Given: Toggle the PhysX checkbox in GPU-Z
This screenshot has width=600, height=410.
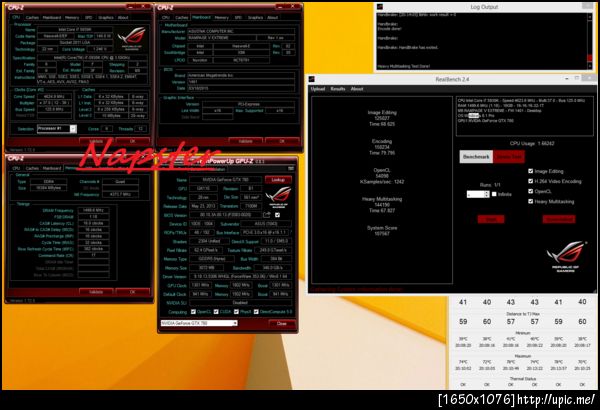Looking at the screenshot, I should pyautogui.click(x=236, y=312).
